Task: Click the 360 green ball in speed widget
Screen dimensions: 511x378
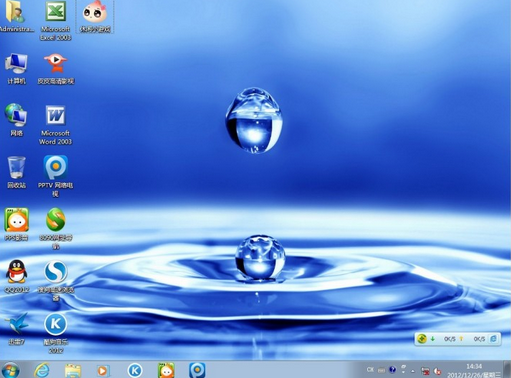Action: click(x=422, y=339)
